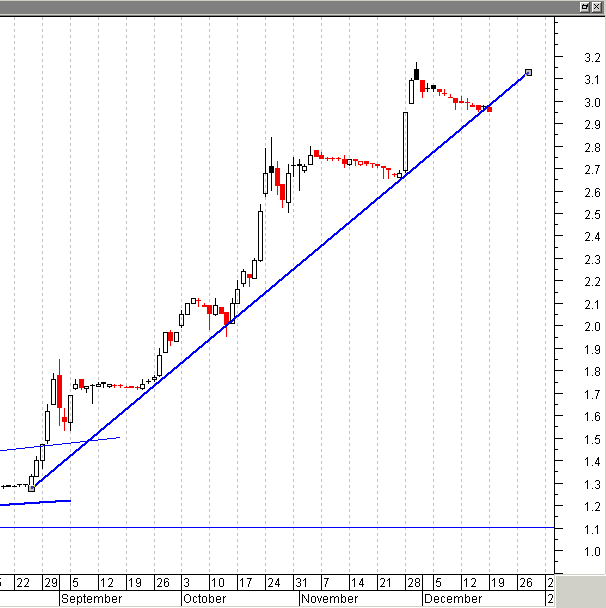
Task: Select the trendline's lower start handle near 1.3
Action: (32, 489)
